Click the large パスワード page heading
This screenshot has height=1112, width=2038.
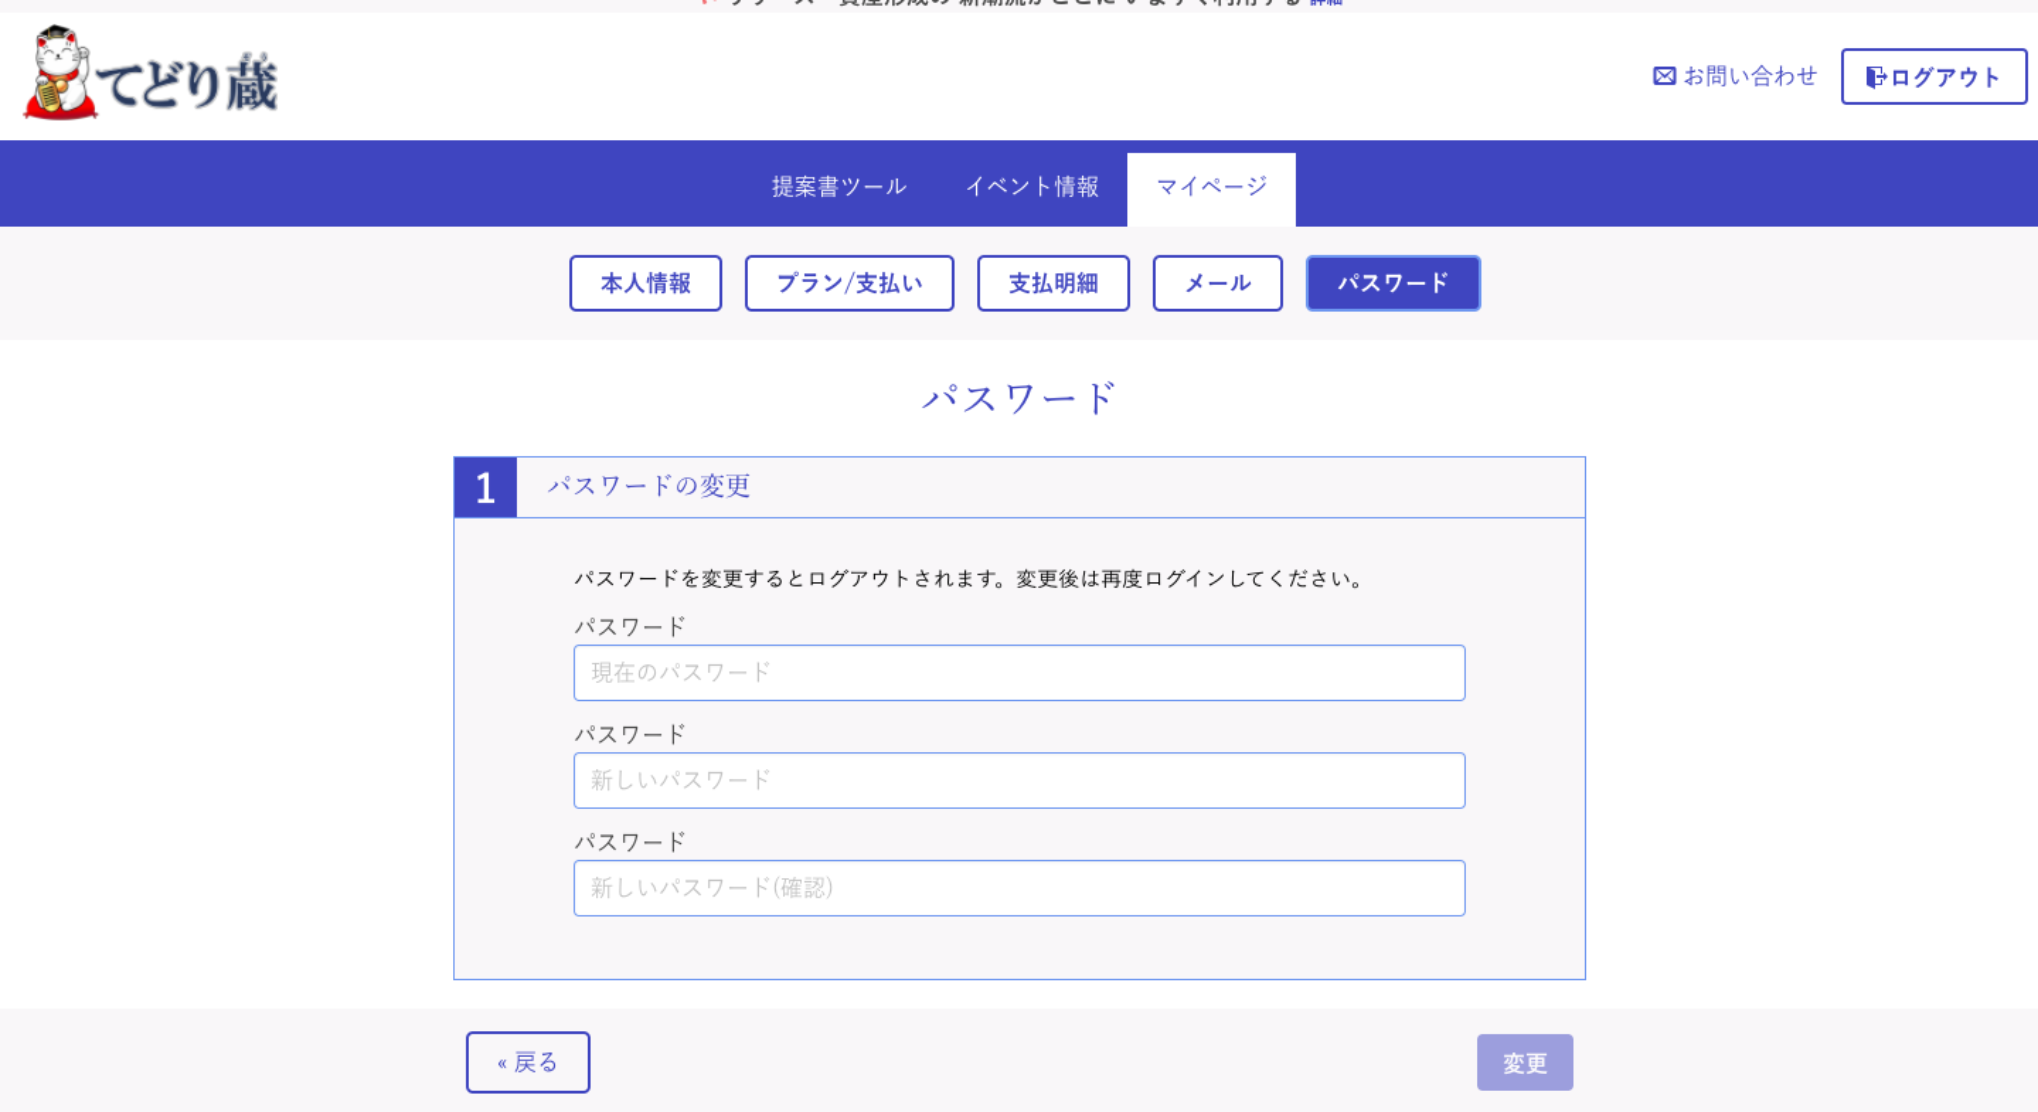click(x=1018, y=398)
